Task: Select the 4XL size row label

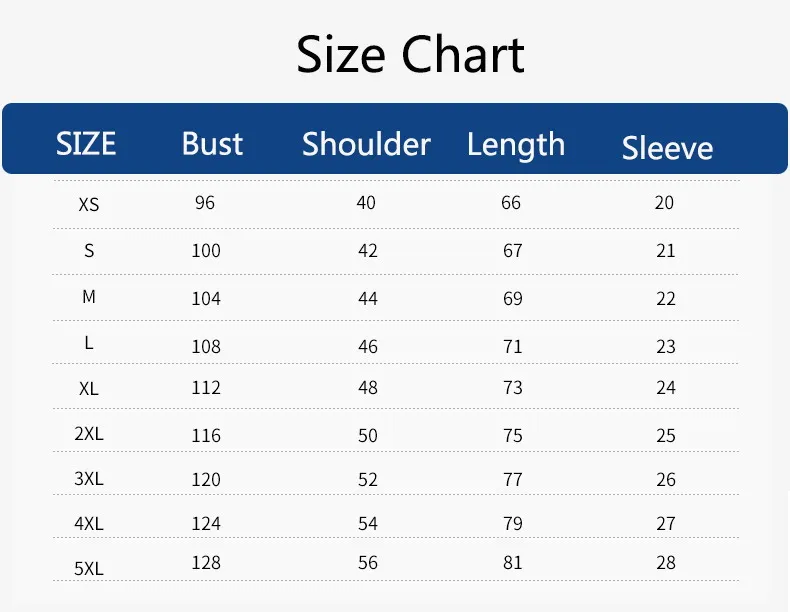Action: coord(89,523)
